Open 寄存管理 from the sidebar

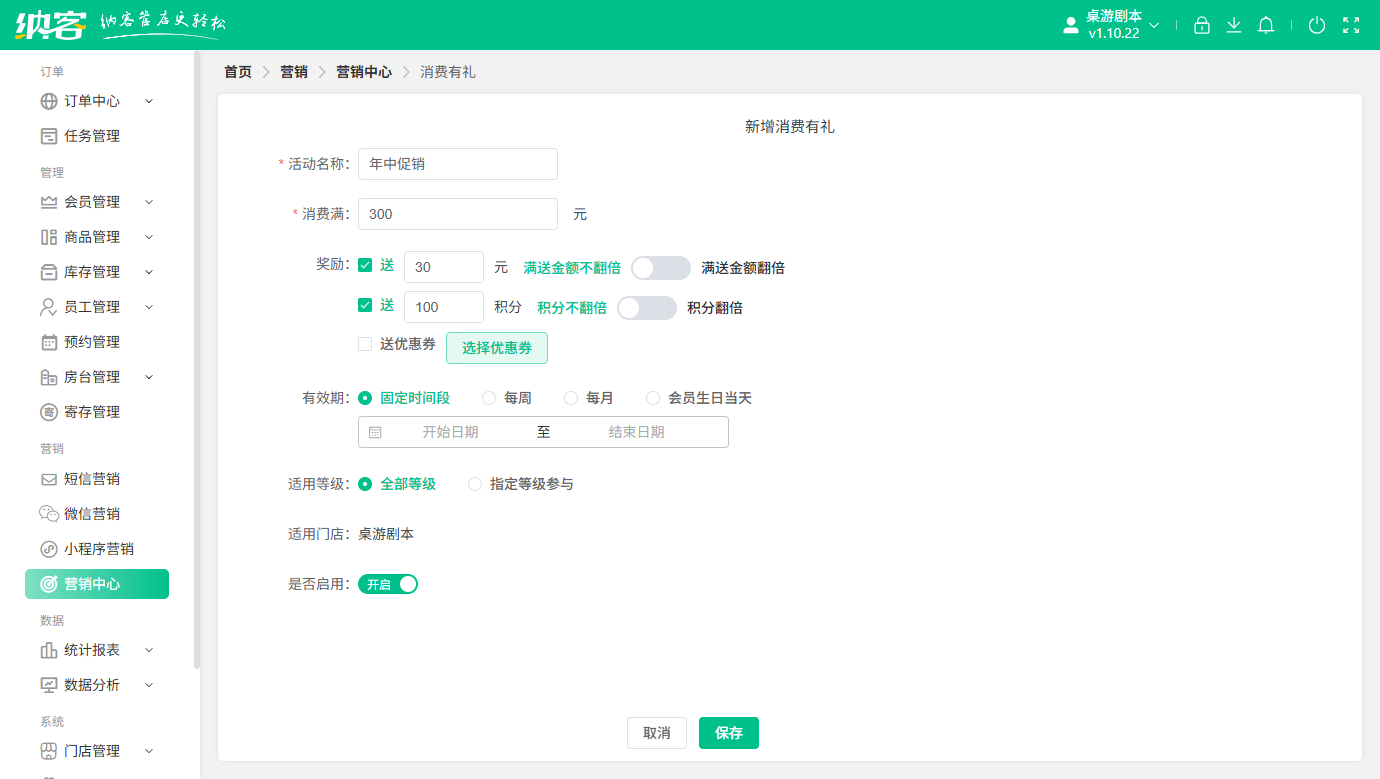tap(89, 411)
